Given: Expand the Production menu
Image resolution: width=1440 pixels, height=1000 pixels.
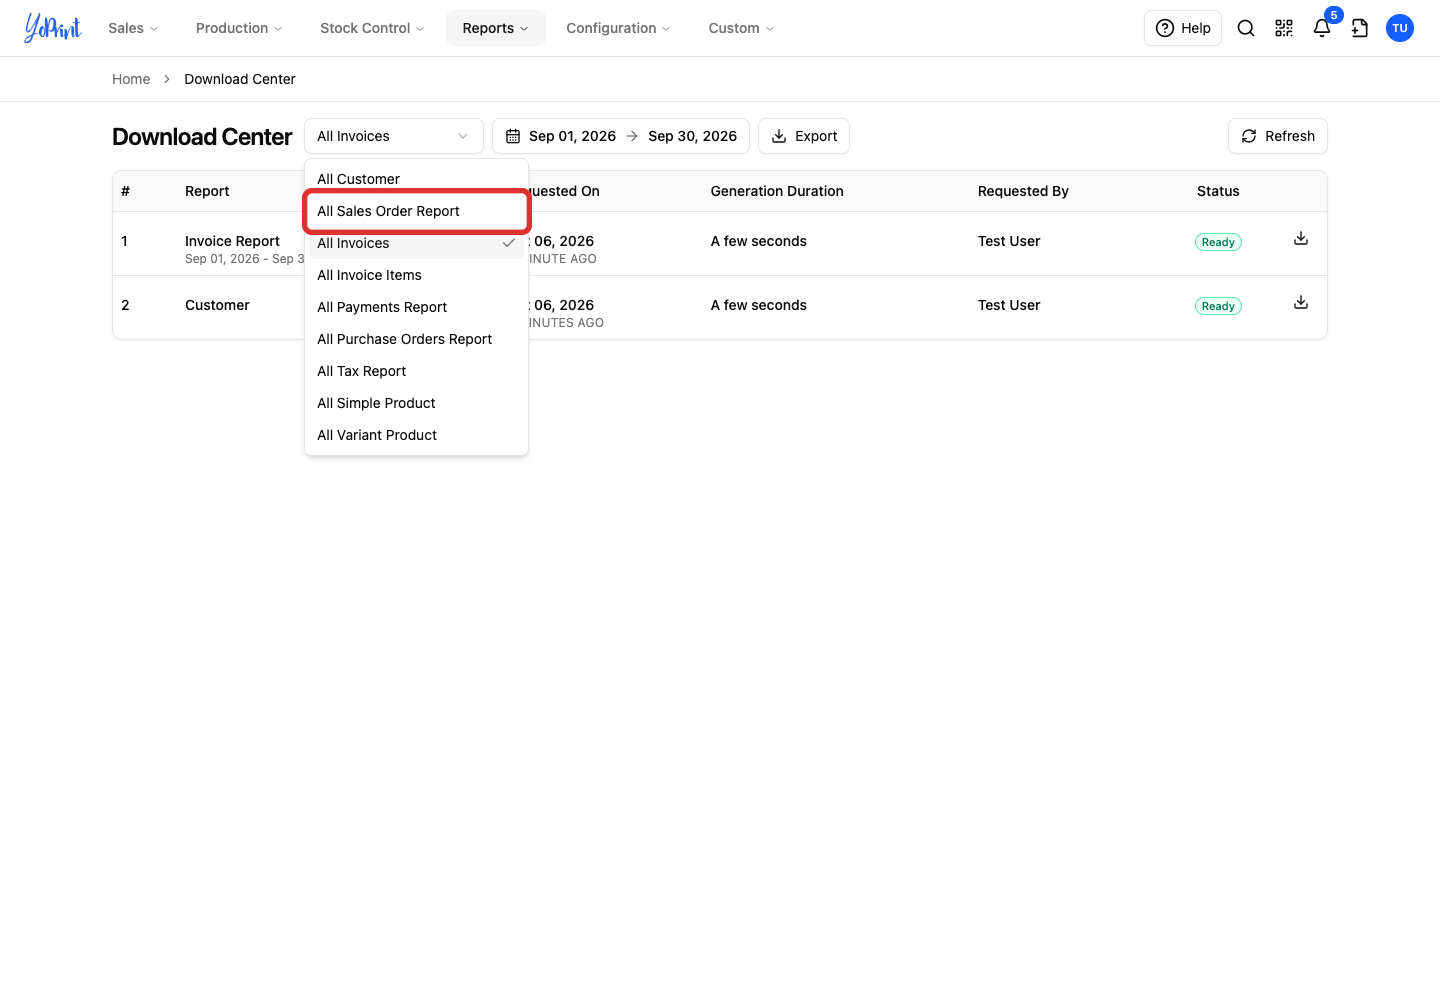Looking at the screenshot, I should pyautogui.click(x=239, y=28).
